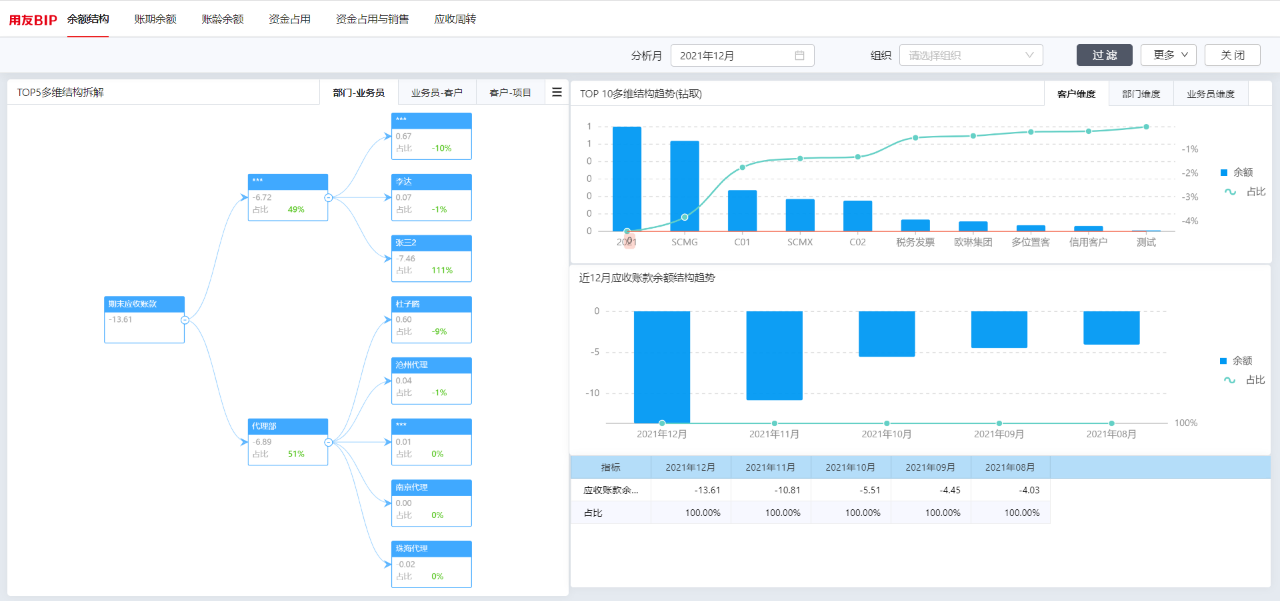The height and width of the screenshot is (601, 1280).
Task: Click the *** node showing 0.67
Action: click(x=431, y=136)
